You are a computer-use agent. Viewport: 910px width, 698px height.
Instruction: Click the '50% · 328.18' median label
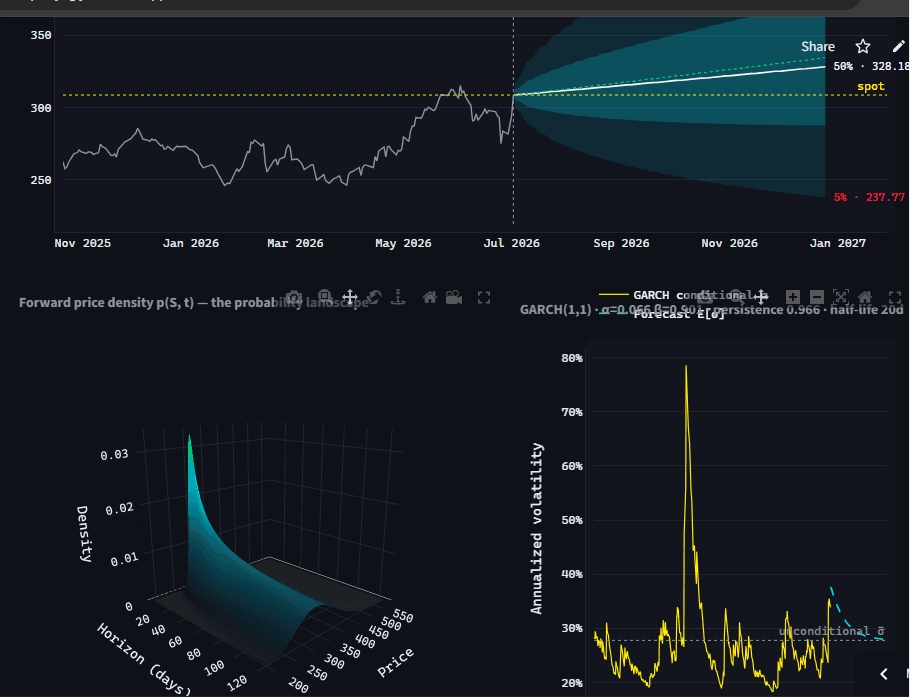point(871,66)
